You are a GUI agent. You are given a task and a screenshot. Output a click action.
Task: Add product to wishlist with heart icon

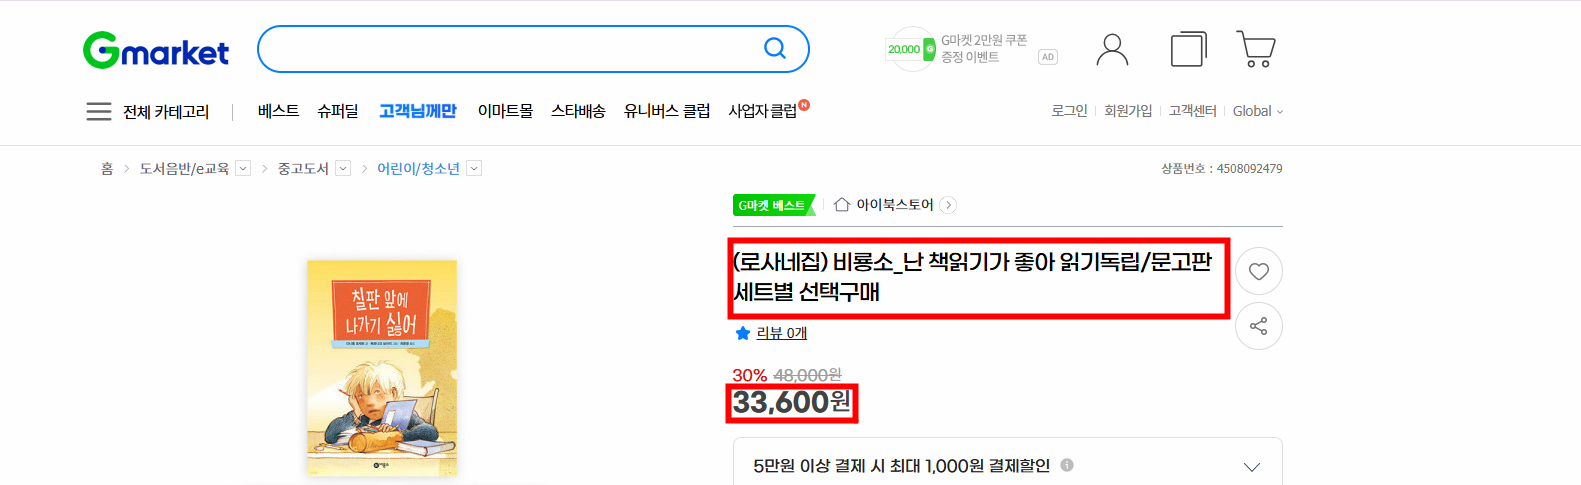click(x=1259, y=271)
